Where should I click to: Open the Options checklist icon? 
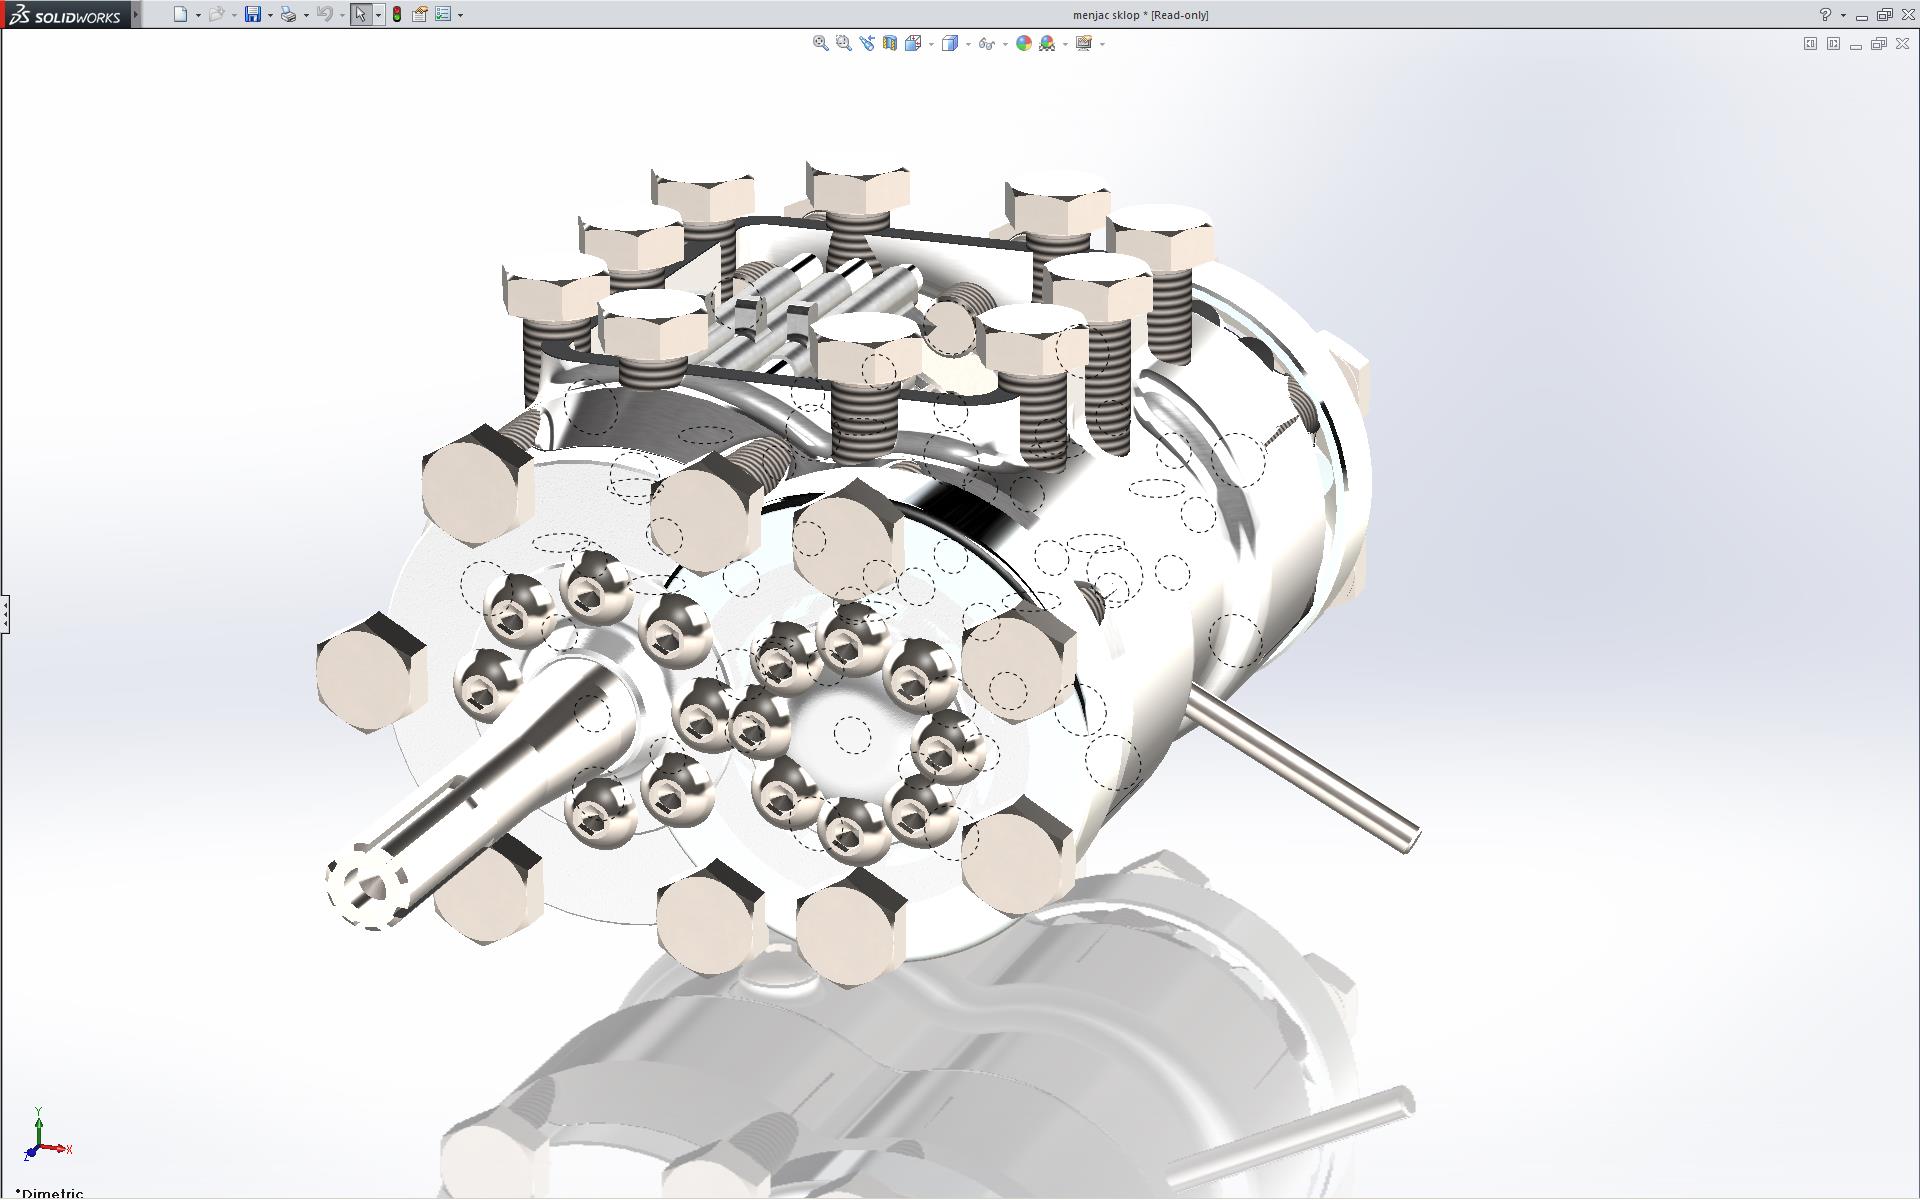tap(443, 14)
